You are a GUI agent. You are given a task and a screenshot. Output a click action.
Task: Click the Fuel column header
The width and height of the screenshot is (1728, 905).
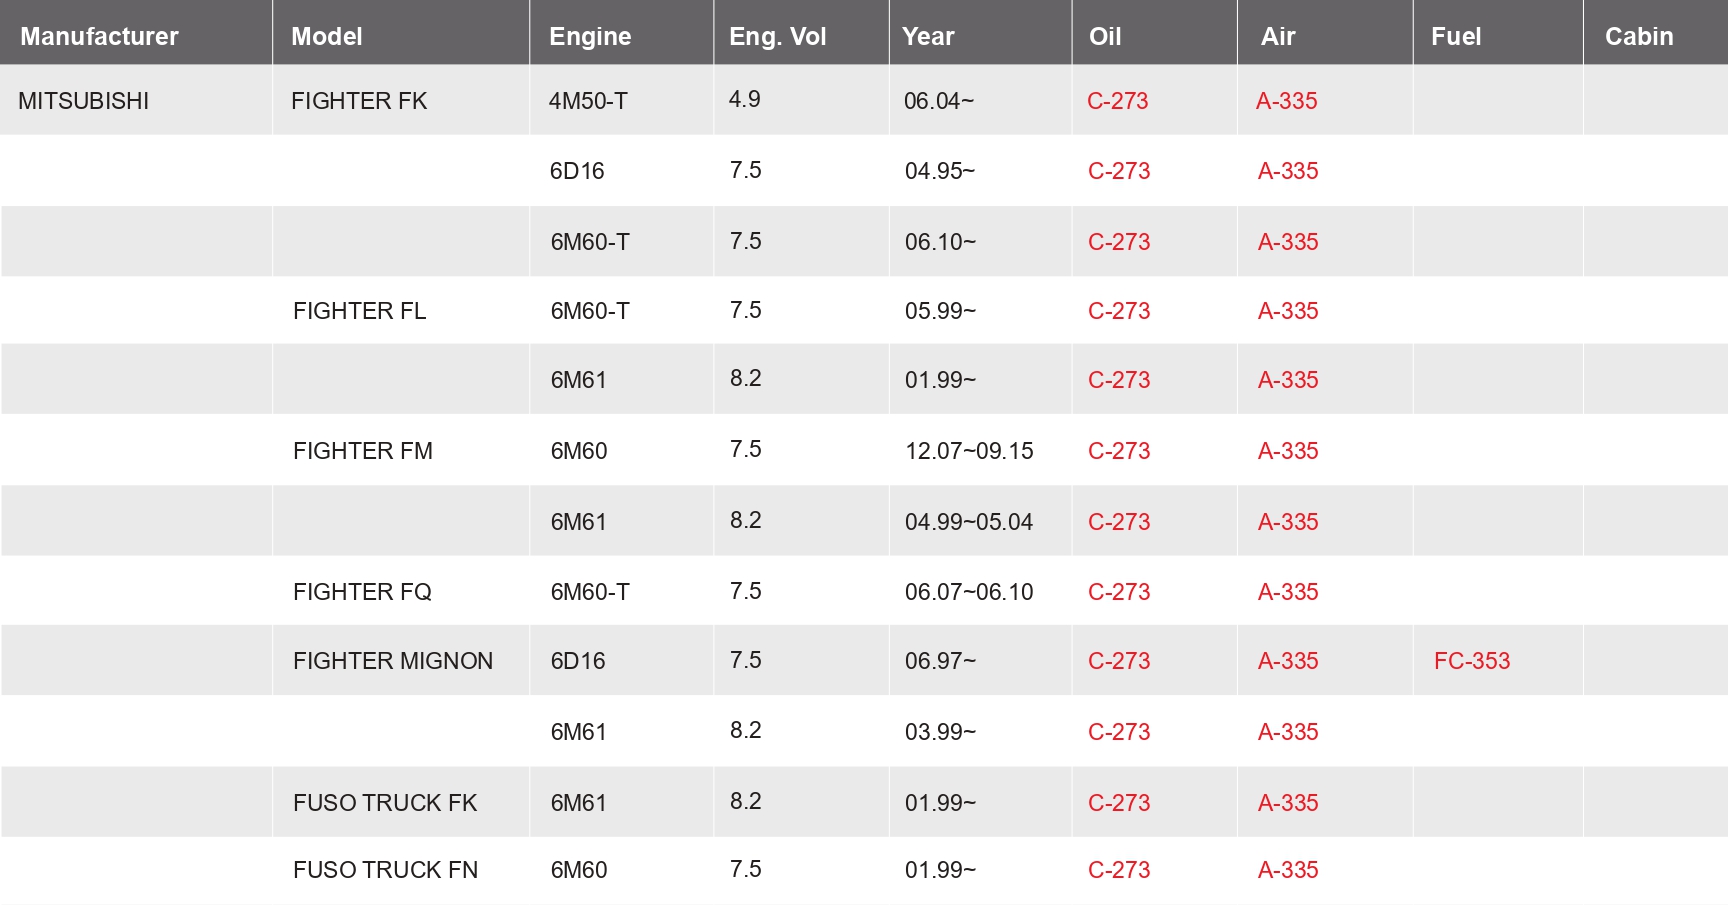(x=1456, y=36)
